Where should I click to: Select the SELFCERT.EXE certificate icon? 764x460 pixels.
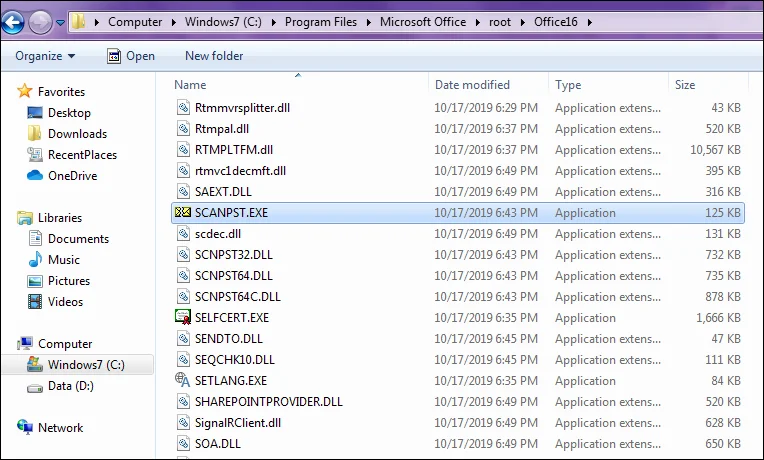[183, 317]
